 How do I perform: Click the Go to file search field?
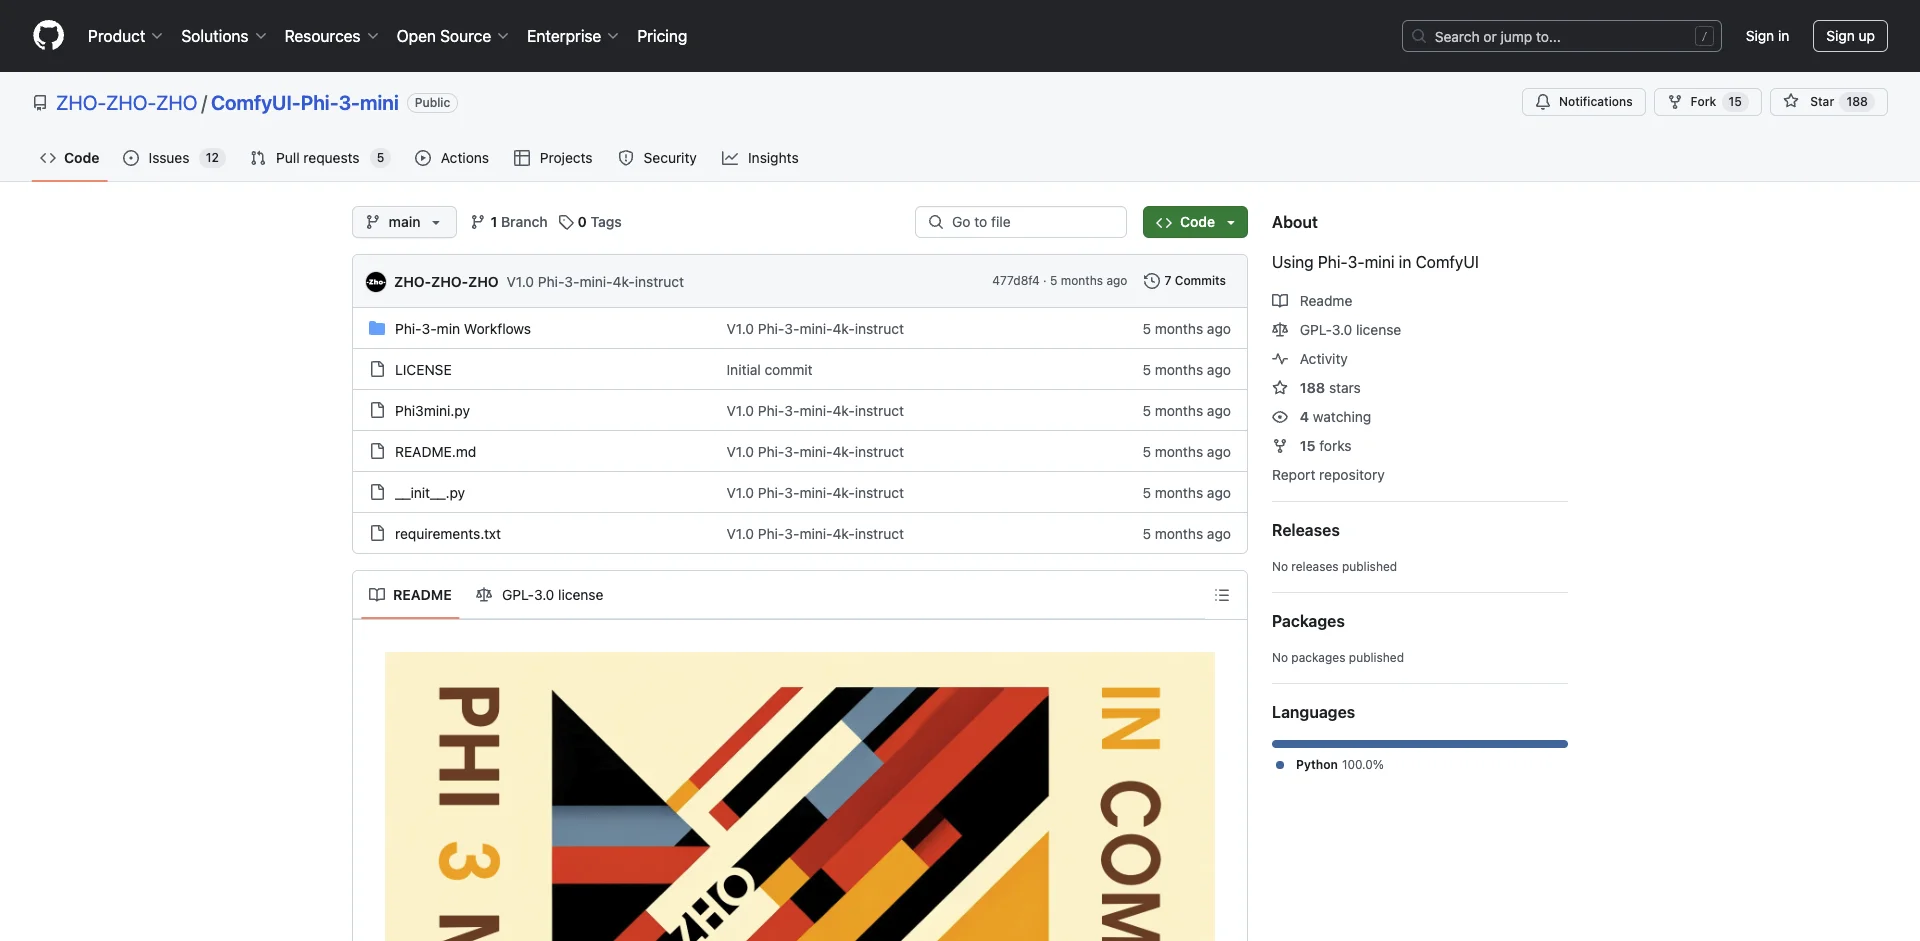pyautogui.click(x=1021, y=222)
